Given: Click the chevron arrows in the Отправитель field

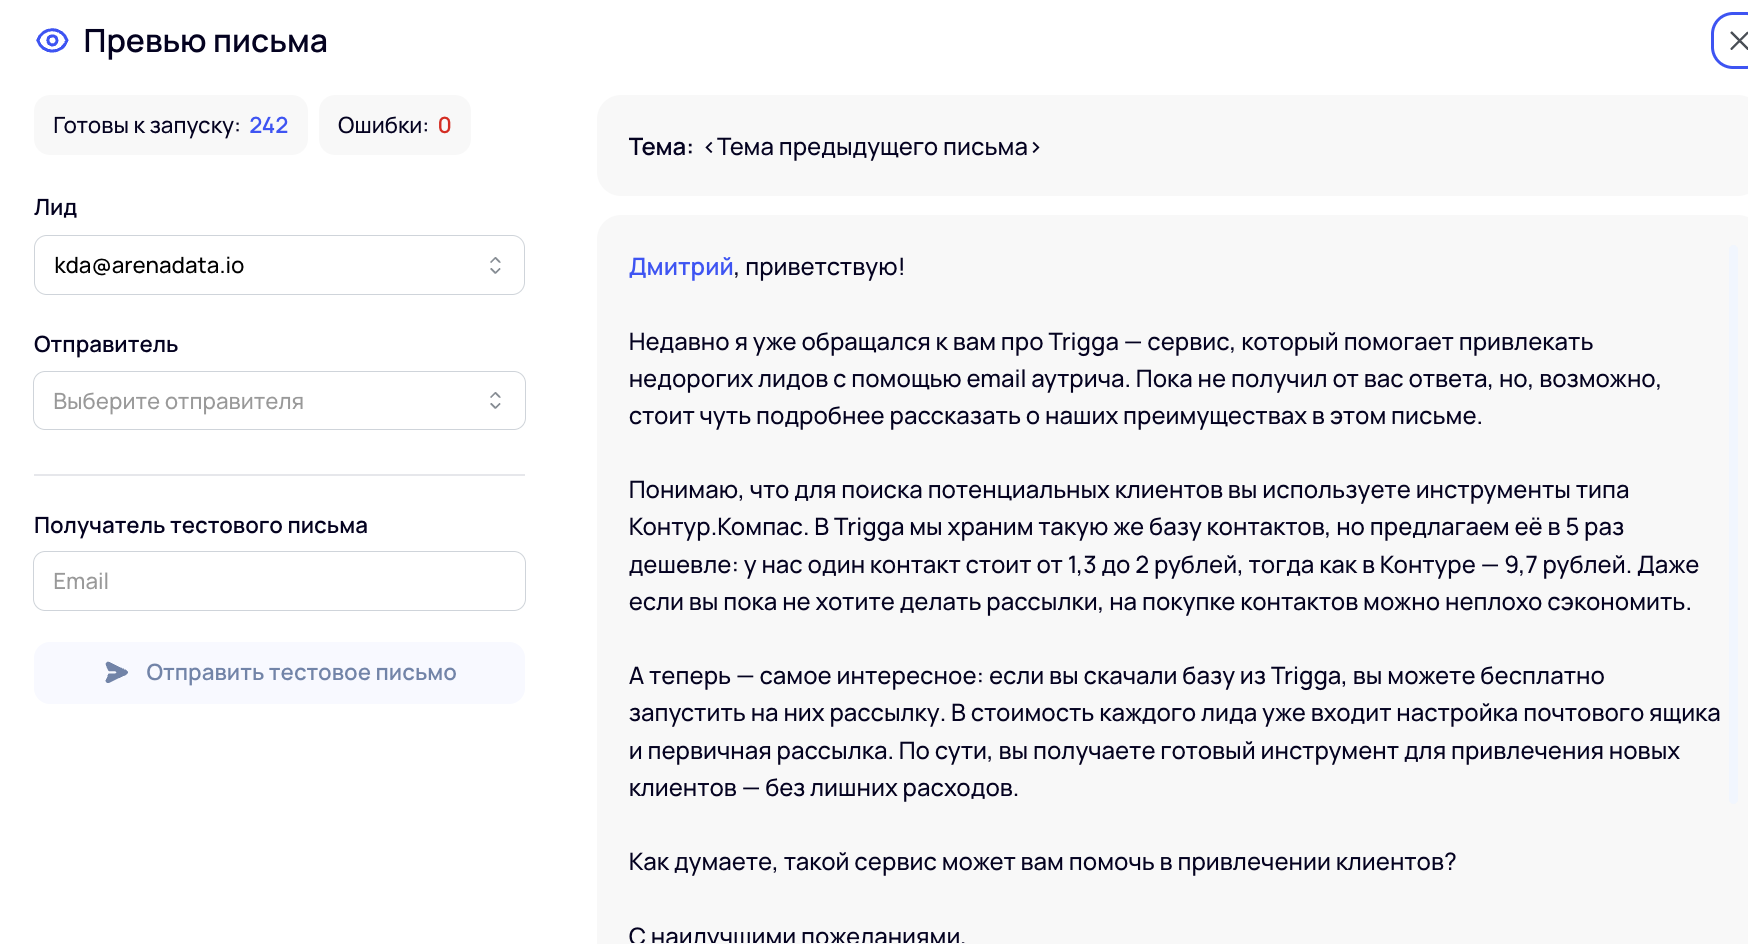Looking at the screenshot, I should pyautogui.click(x=495, y=401).
